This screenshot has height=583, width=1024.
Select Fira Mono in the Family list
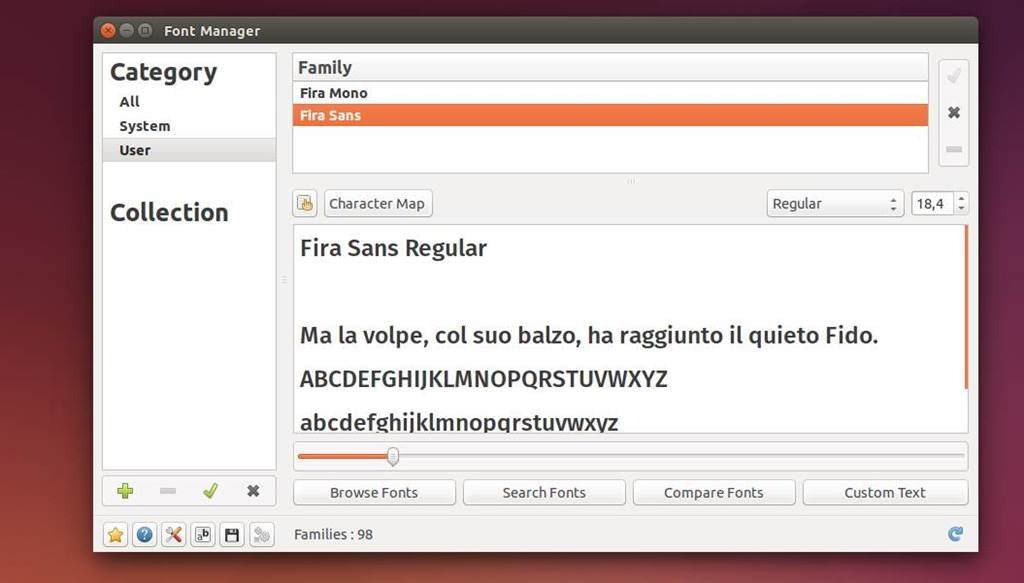[x=610, y=93]
